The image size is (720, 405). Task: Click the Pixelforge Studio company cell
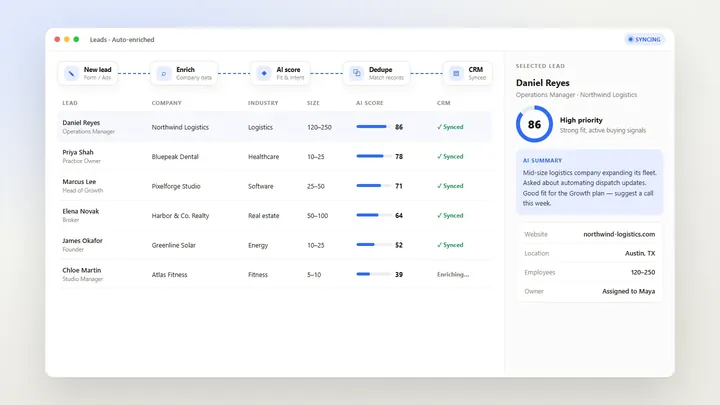pos(176,186)
